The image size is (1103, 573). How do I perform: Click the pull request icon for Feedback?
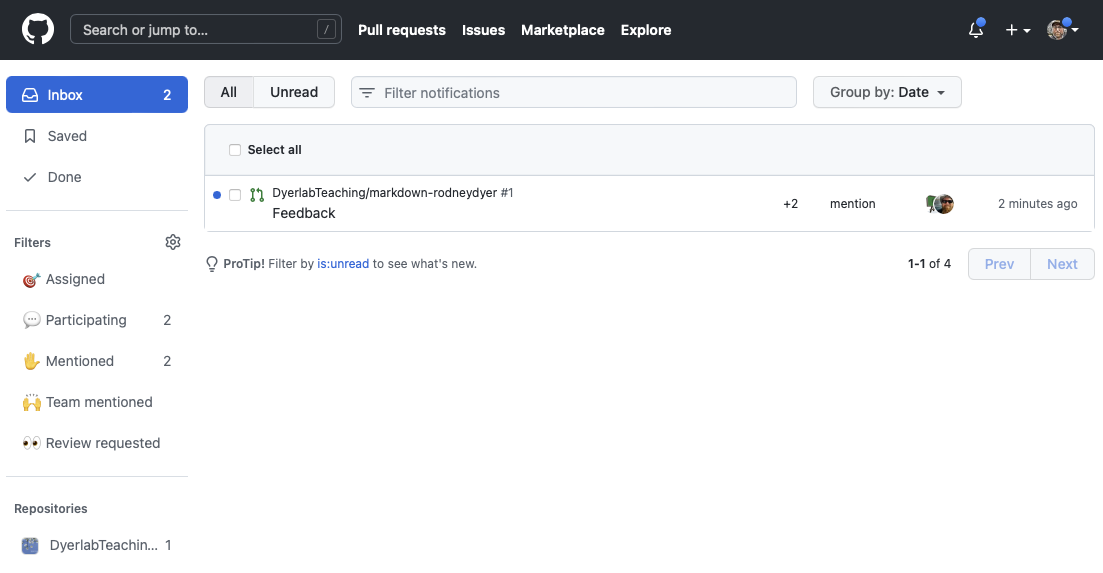coord(257,195)
